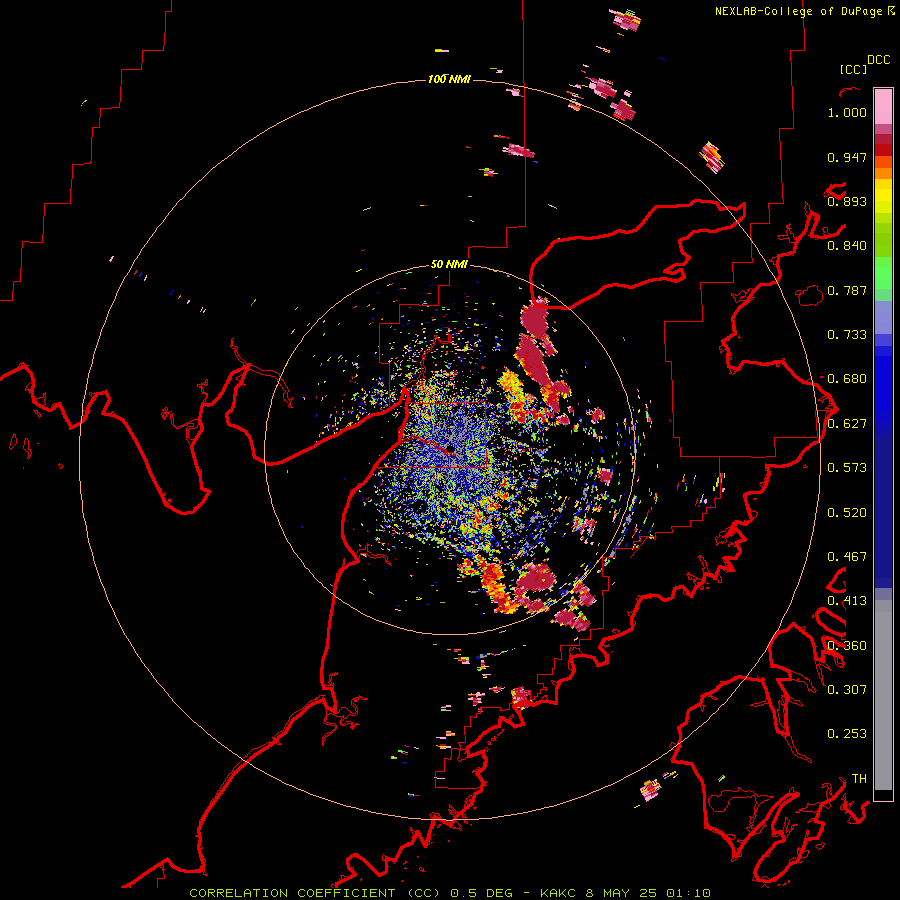Pick the light pink segment of color bar
Image resolution: width=900 pixels, height=900 pixels.
point(883,107)
